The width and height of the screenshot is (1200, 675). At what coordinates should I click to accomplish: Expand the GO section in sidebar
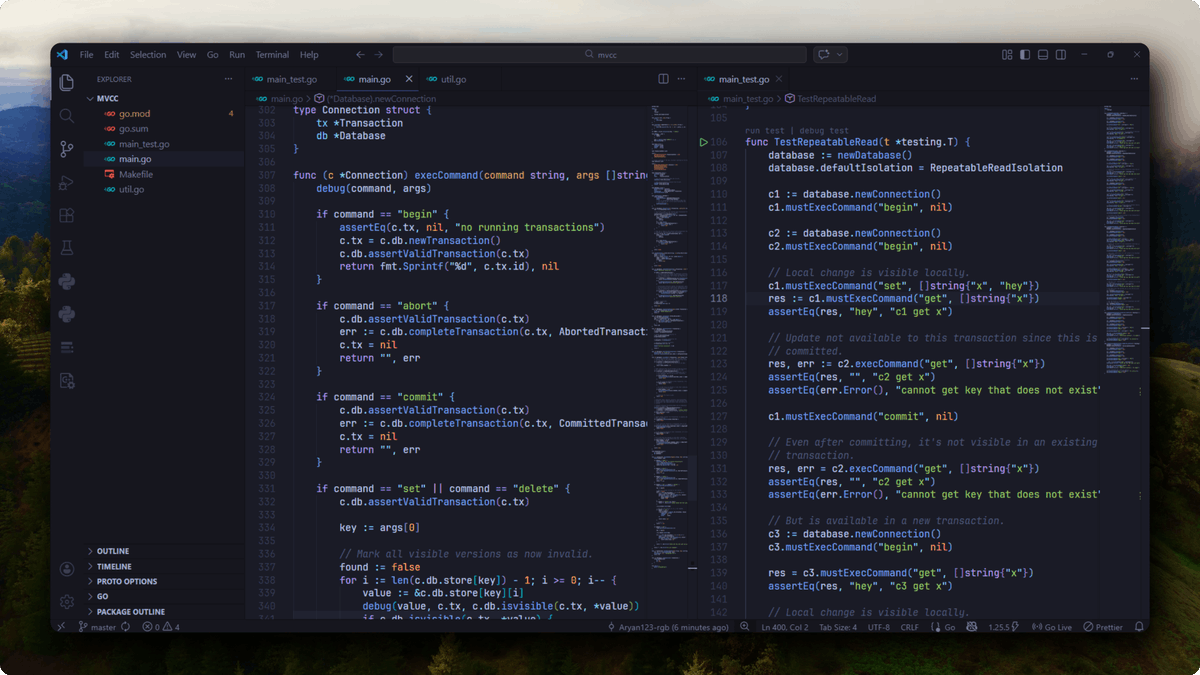point(164,596)
